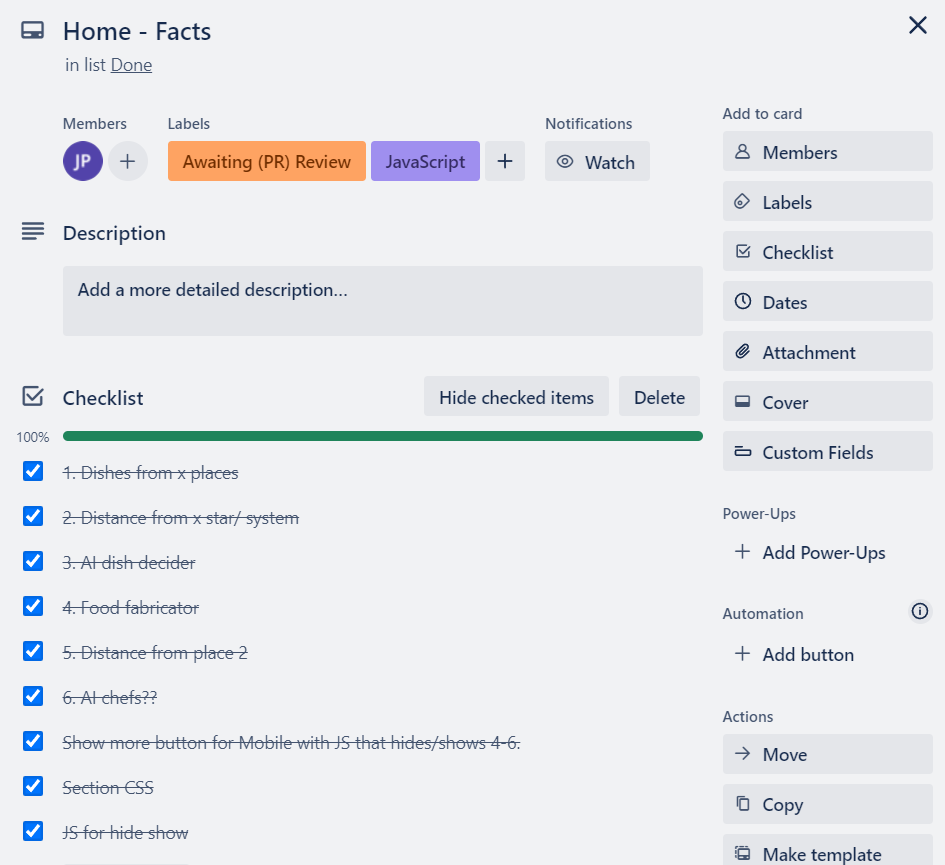Select the JavaScript label
945x865 pixels.
[x=425, y=161]
